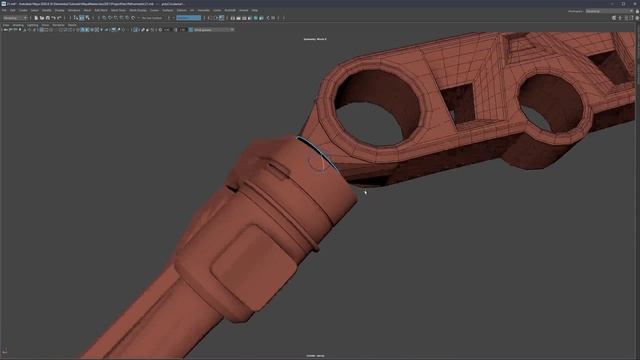The height and width of the screenshot is (360, 640).
Task: Toggle pause Viewport 2.0 icon
Action: (273, 18)
